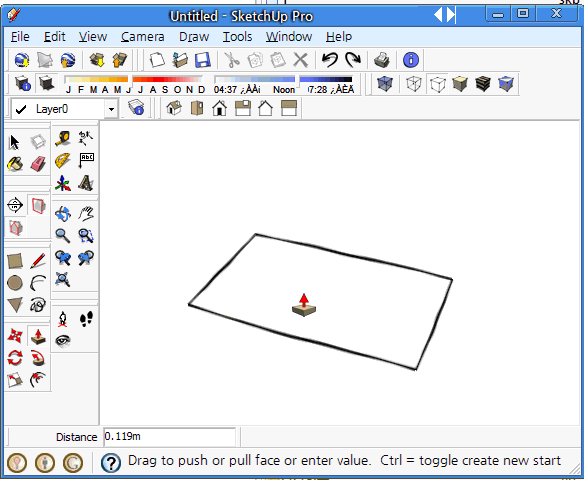Select the Line pencil tool
This screenshot has height=480, width=584.
tap(38, 261)
